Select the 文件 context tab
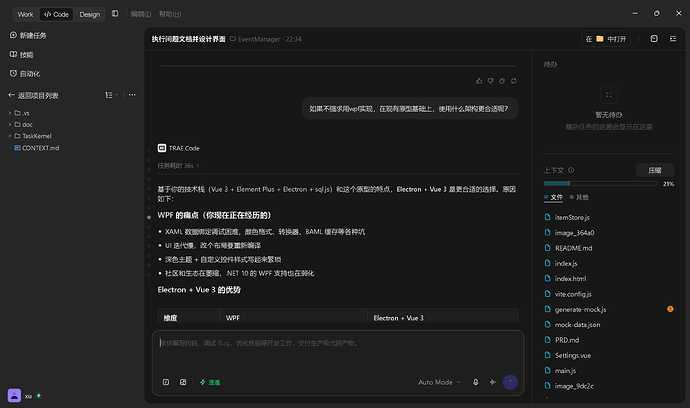690x408 pixels. coord(554,197)
